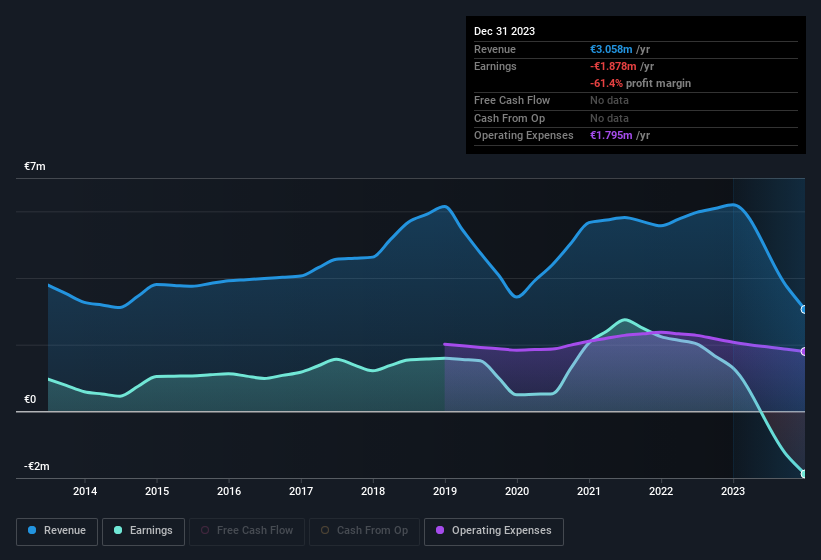The width and height of the screenshot is (821, 560).
Task: Click the 2019 x-axis year label
Action: tap(445, 491)
